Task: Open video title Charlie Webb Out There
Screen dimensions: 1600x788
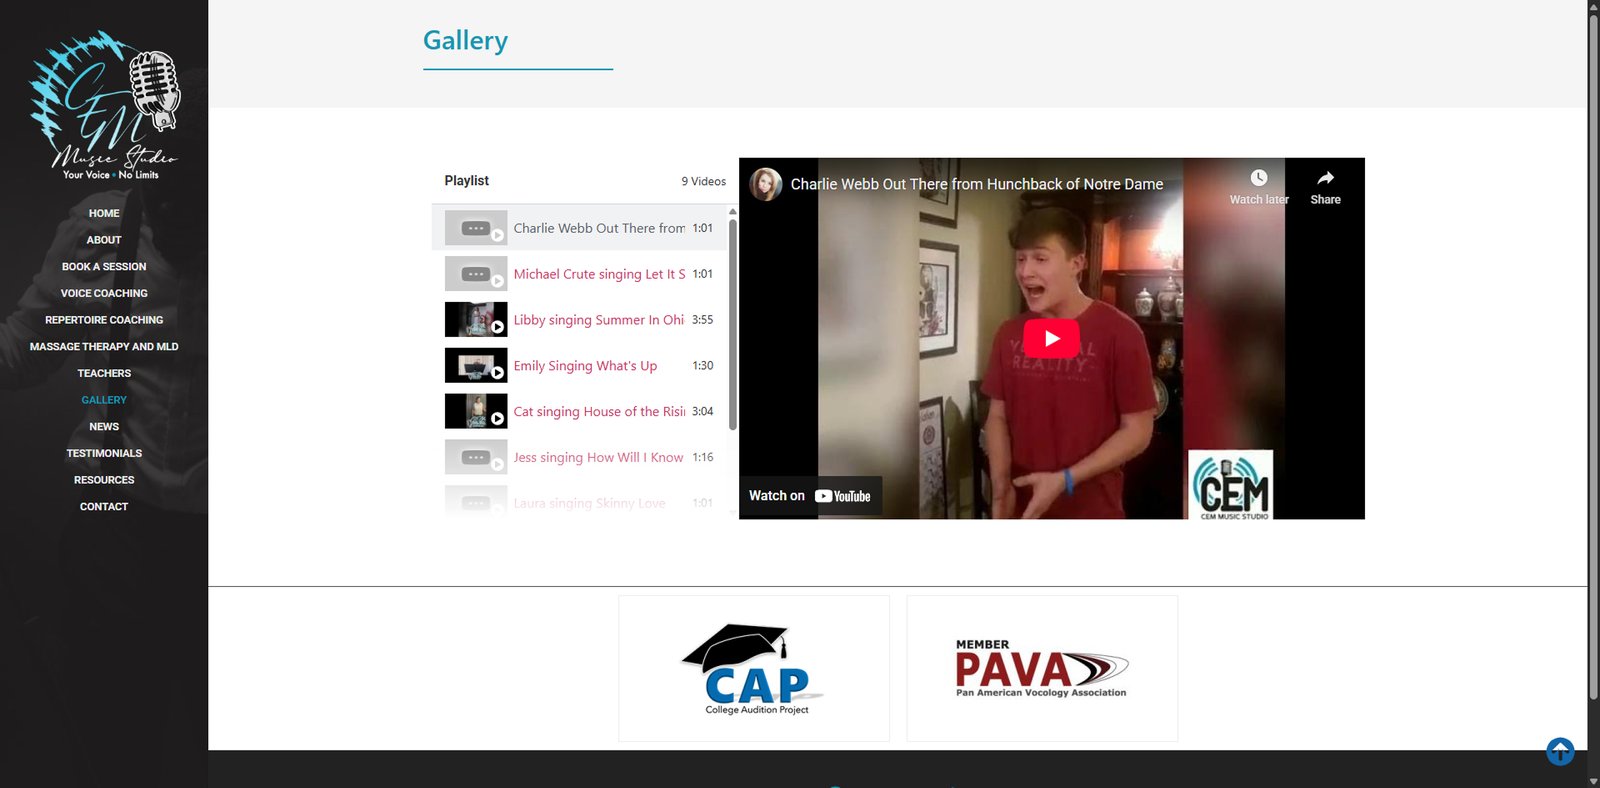Action: coord(976,184)
